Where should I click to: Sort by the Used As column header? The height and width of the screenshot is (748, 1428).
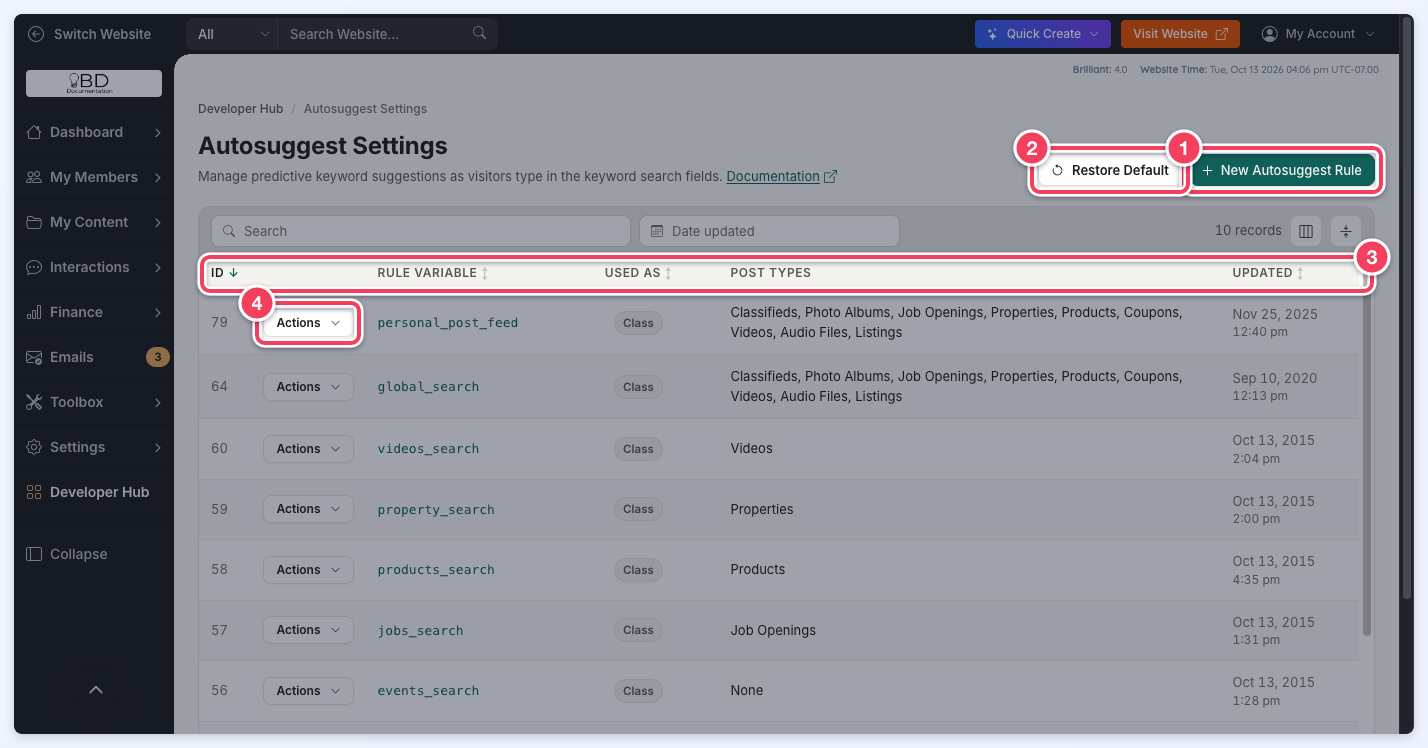tap(638, 273)
